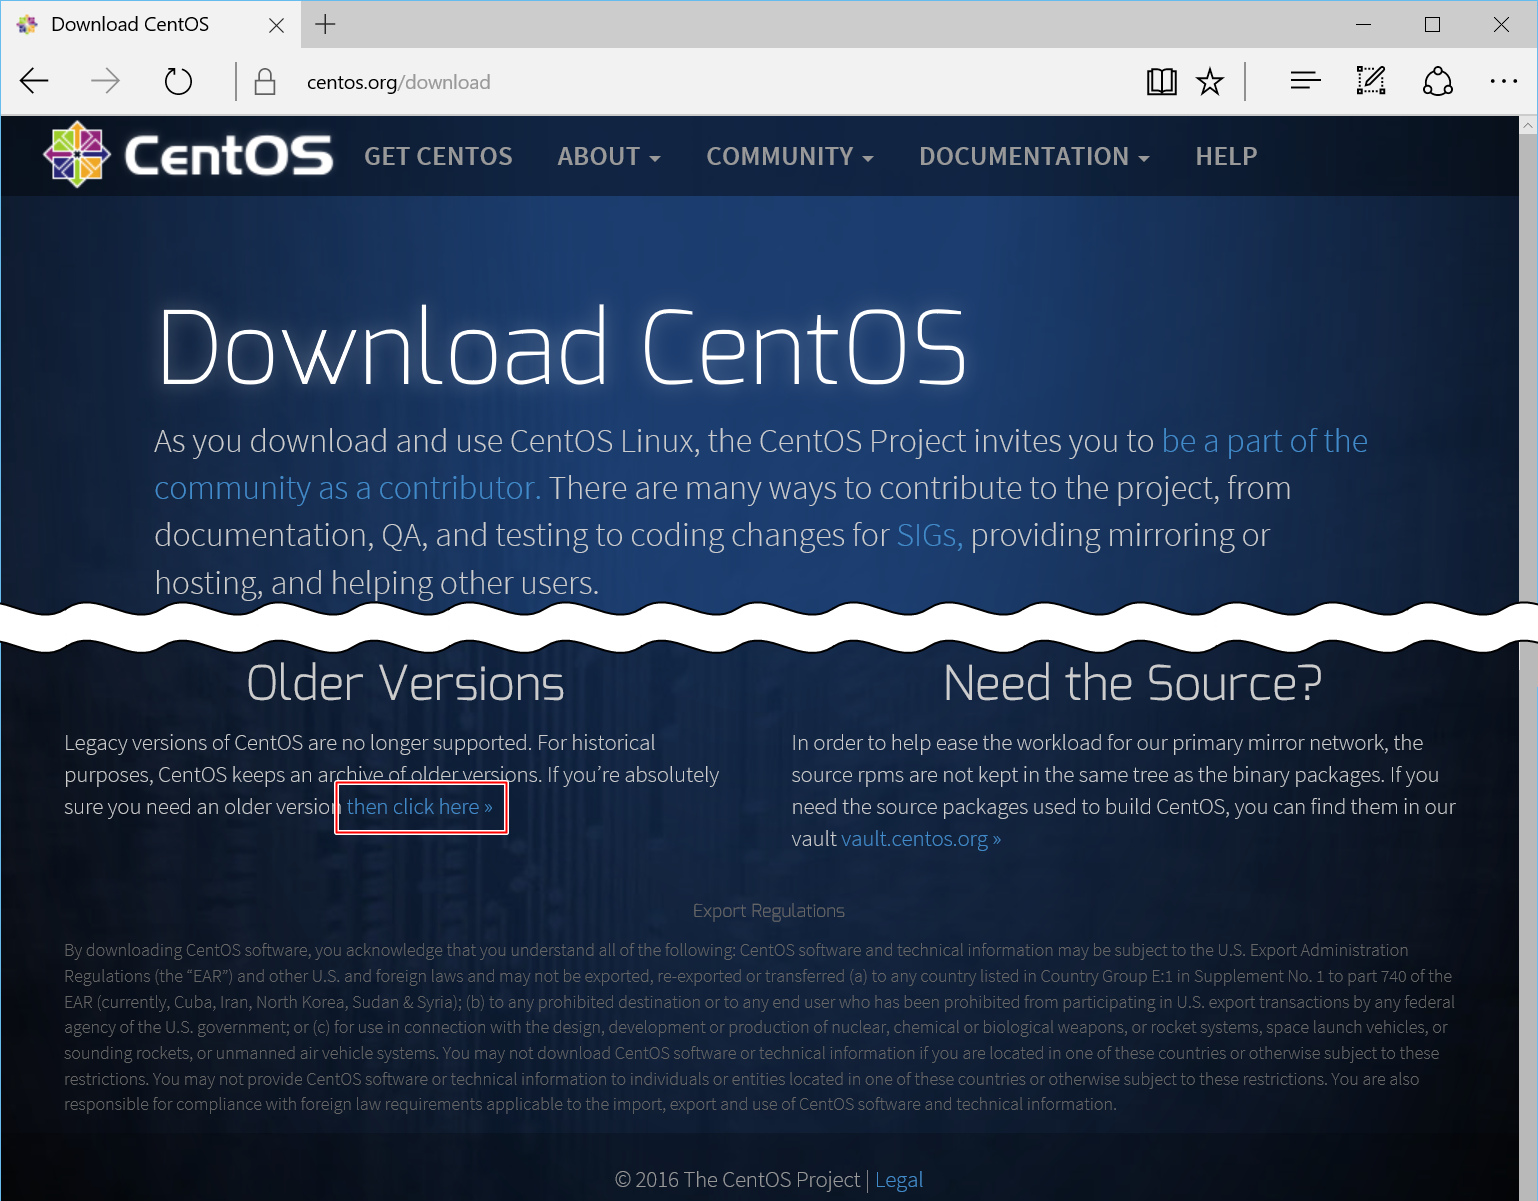The height and width of the screenshot is (1201, 1538).
Task: Open Reading view book icon
Action: point(1161,82)
